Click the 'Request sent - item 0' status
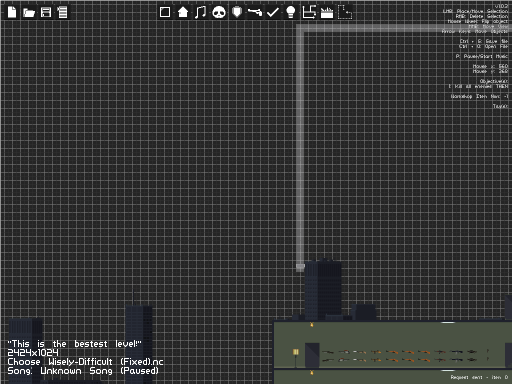The image size is (512, 384). [x=479, y=377]
